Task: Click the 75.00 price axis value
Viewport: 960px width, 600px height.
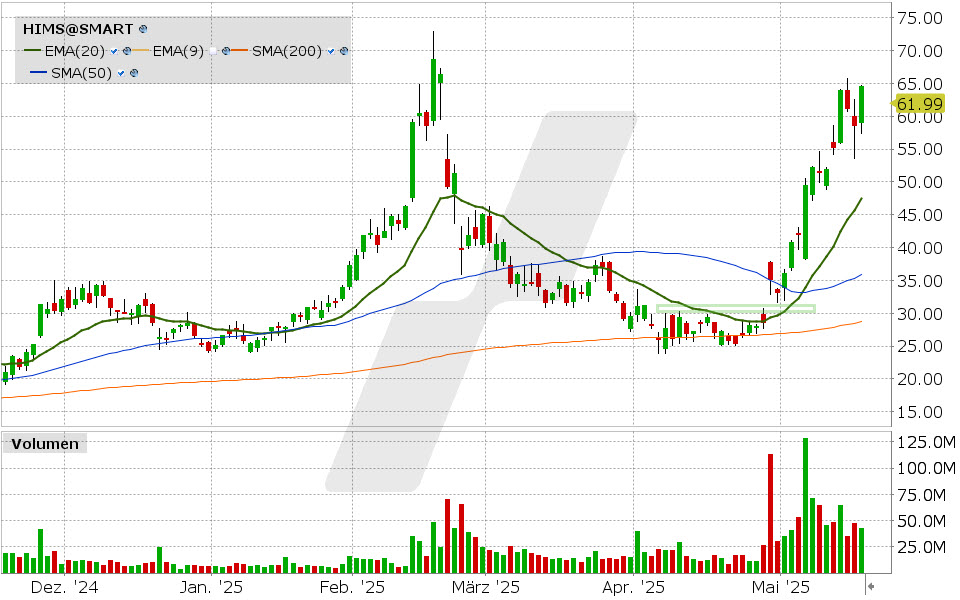Action: pyautogui.click(x=920, y=18)
